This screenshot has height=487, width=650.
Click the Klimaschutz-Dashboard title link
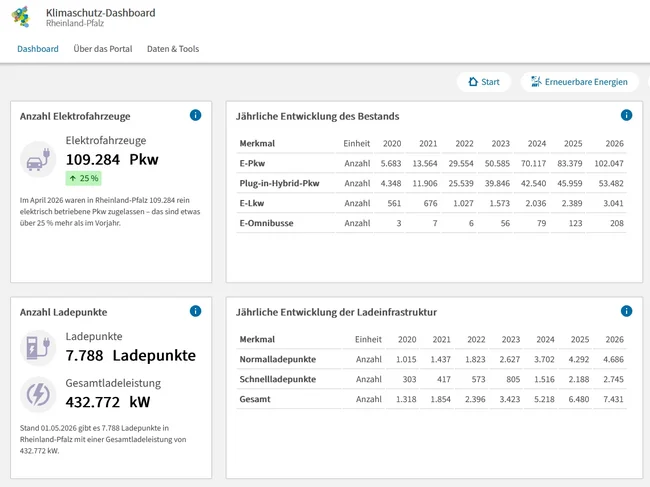[101, 13]
